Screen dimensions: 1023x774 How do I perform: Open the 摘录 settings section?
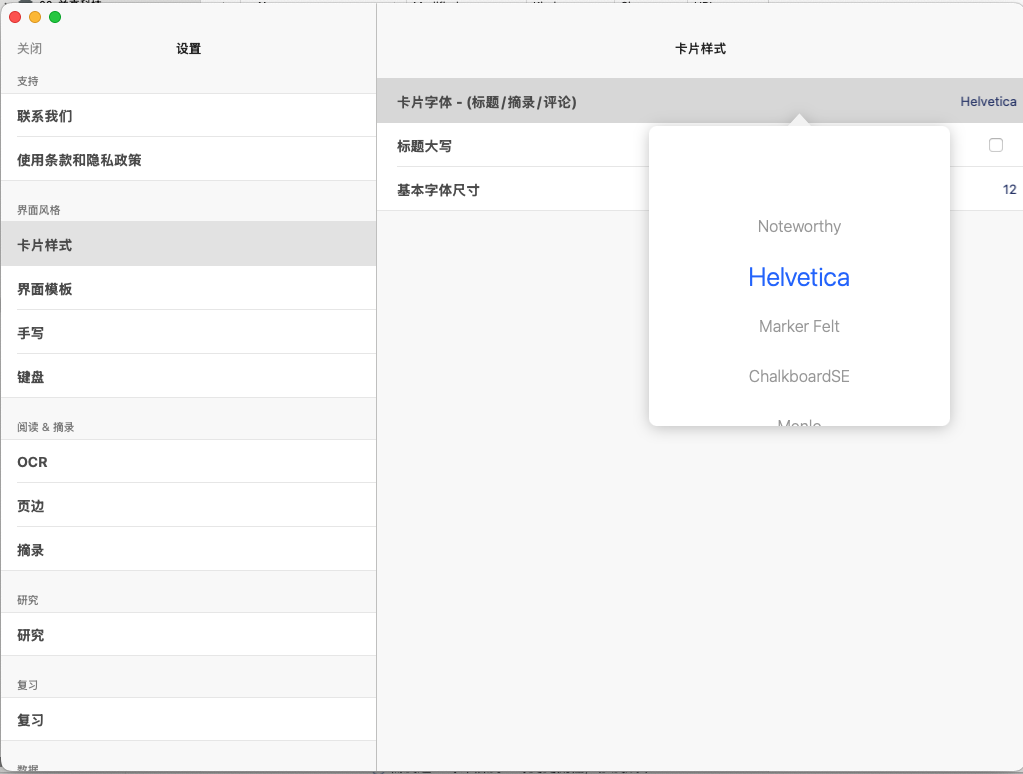point(31,550)
